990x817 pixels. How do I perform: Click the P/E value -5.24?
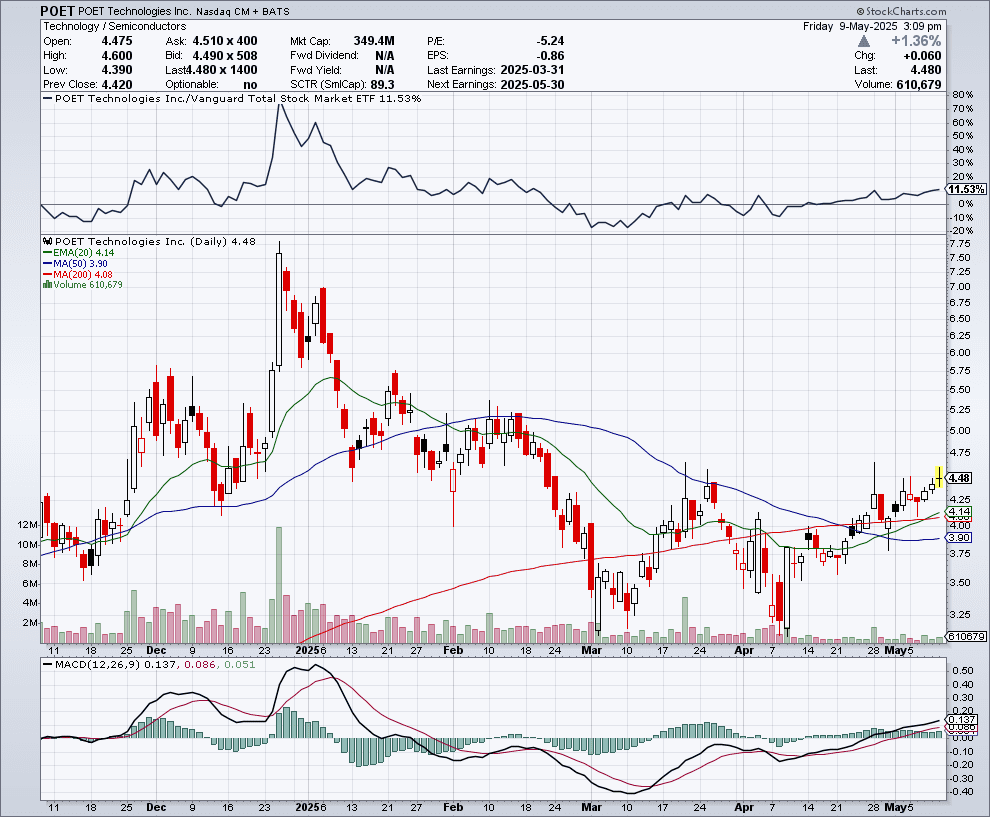[x=549, y=41]
